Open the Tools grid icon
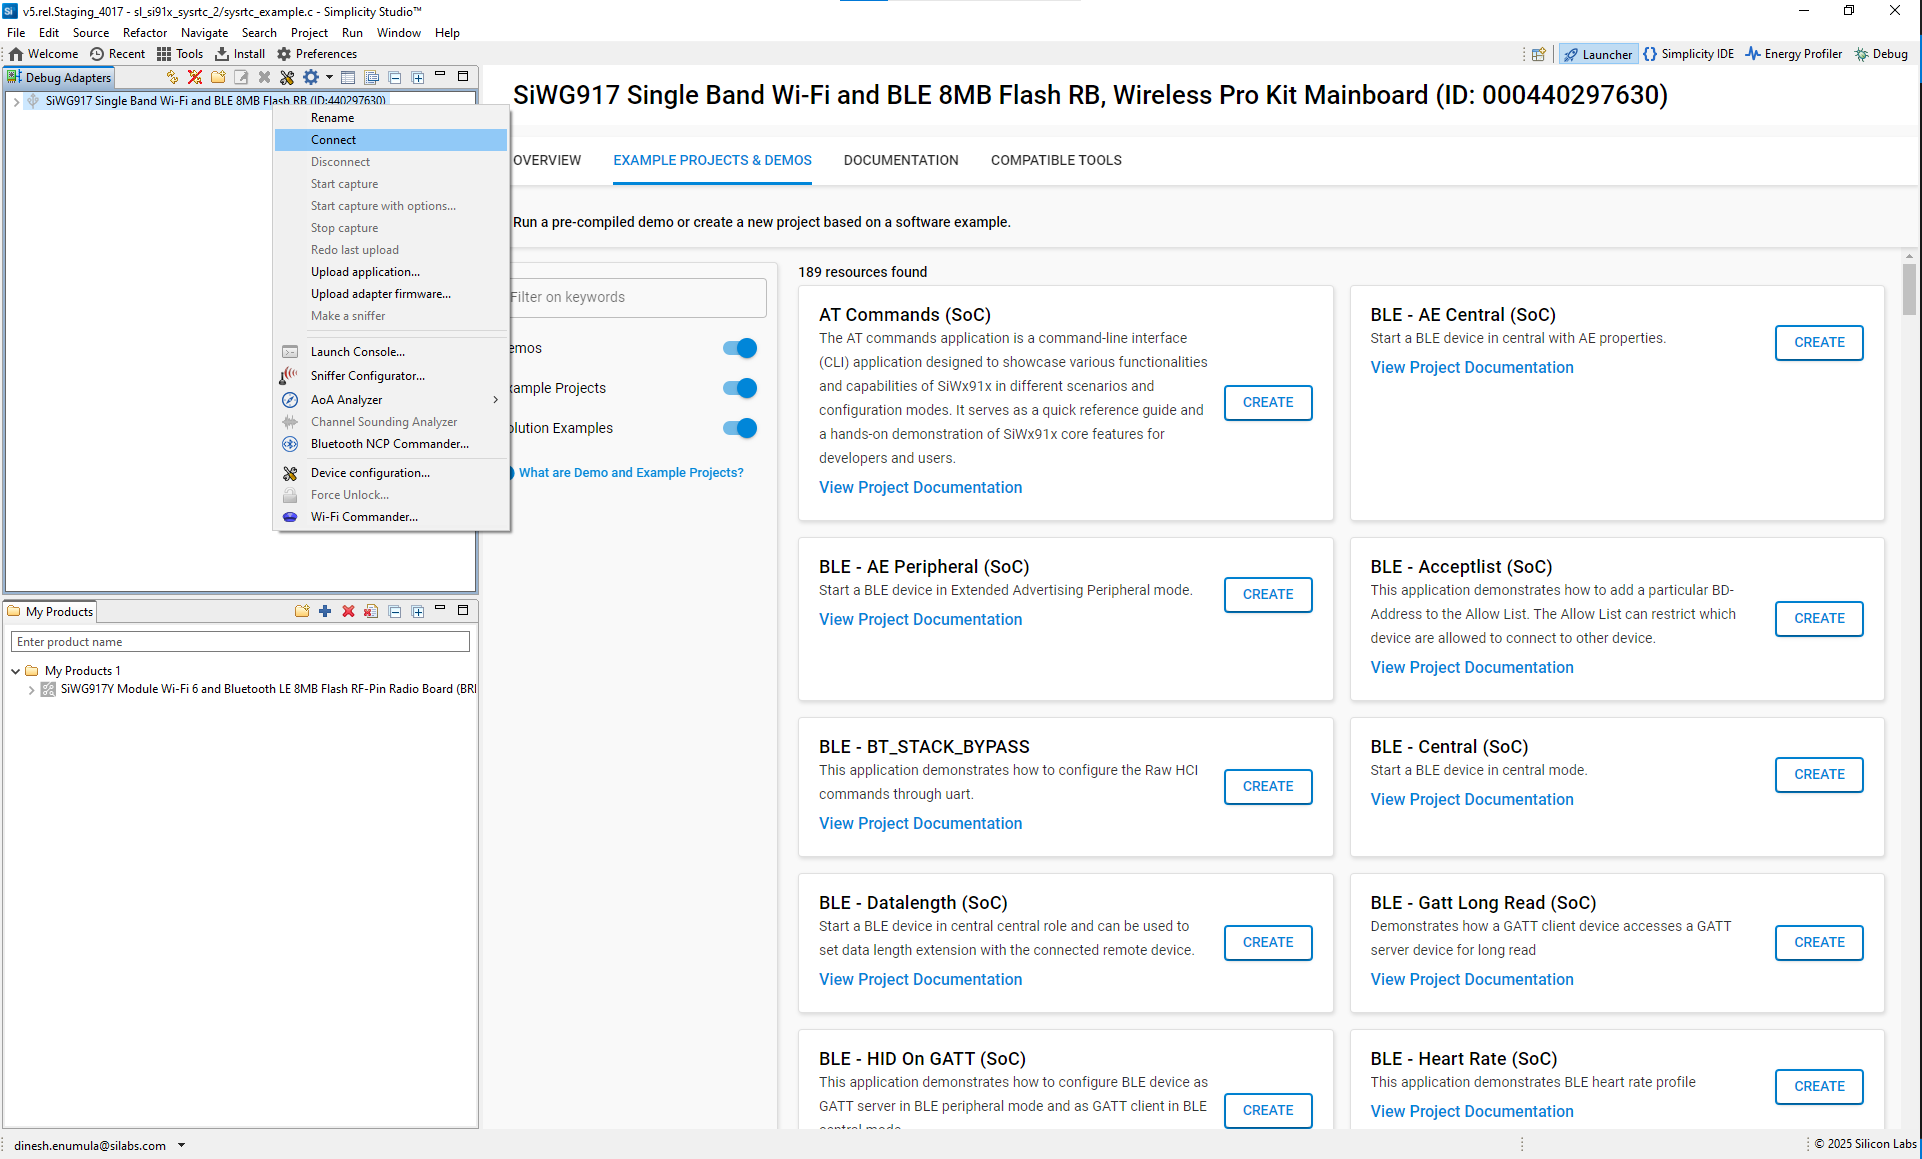The image size is (1922, 1159). pyautogui.click(x=164, y=54)
